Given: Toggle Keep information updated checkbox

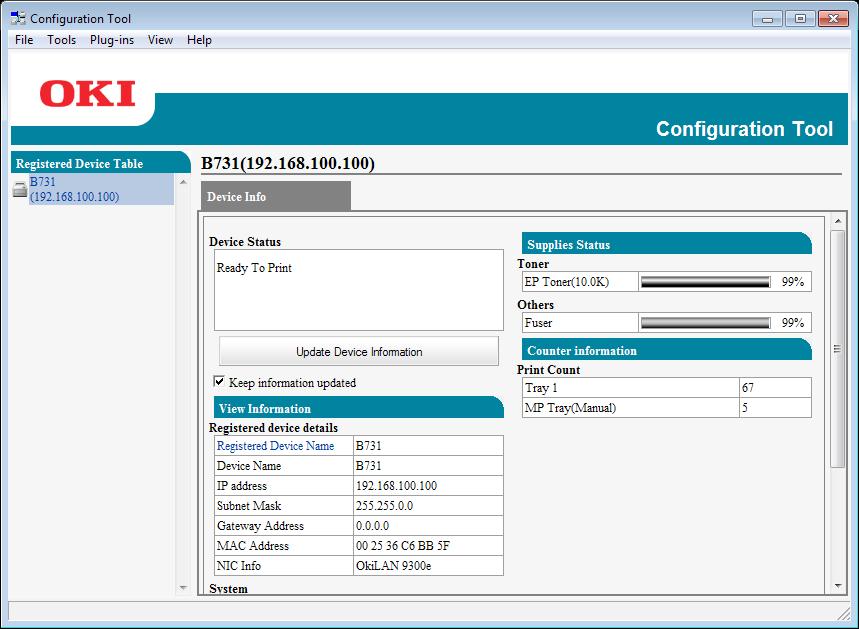Looking at the screenshot, I should [219, 381].
